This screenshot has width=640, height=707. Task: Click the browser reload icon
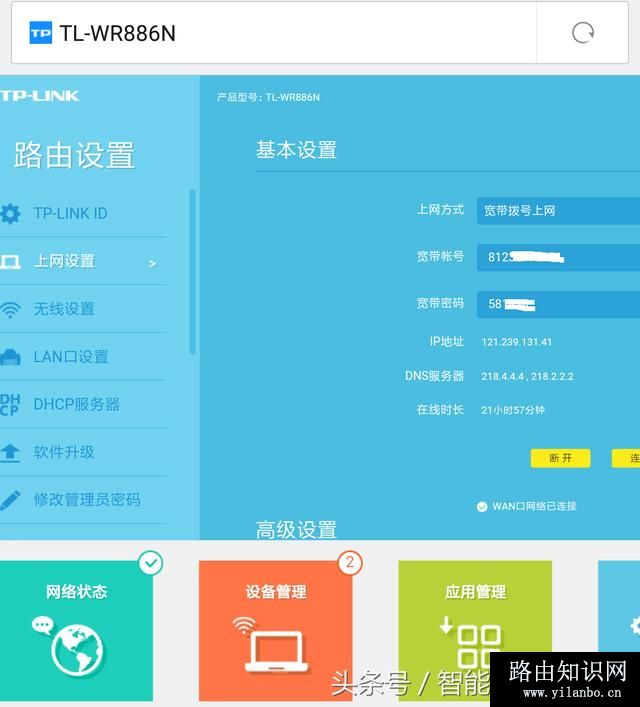pyautogui.click(x=583, y=33)
